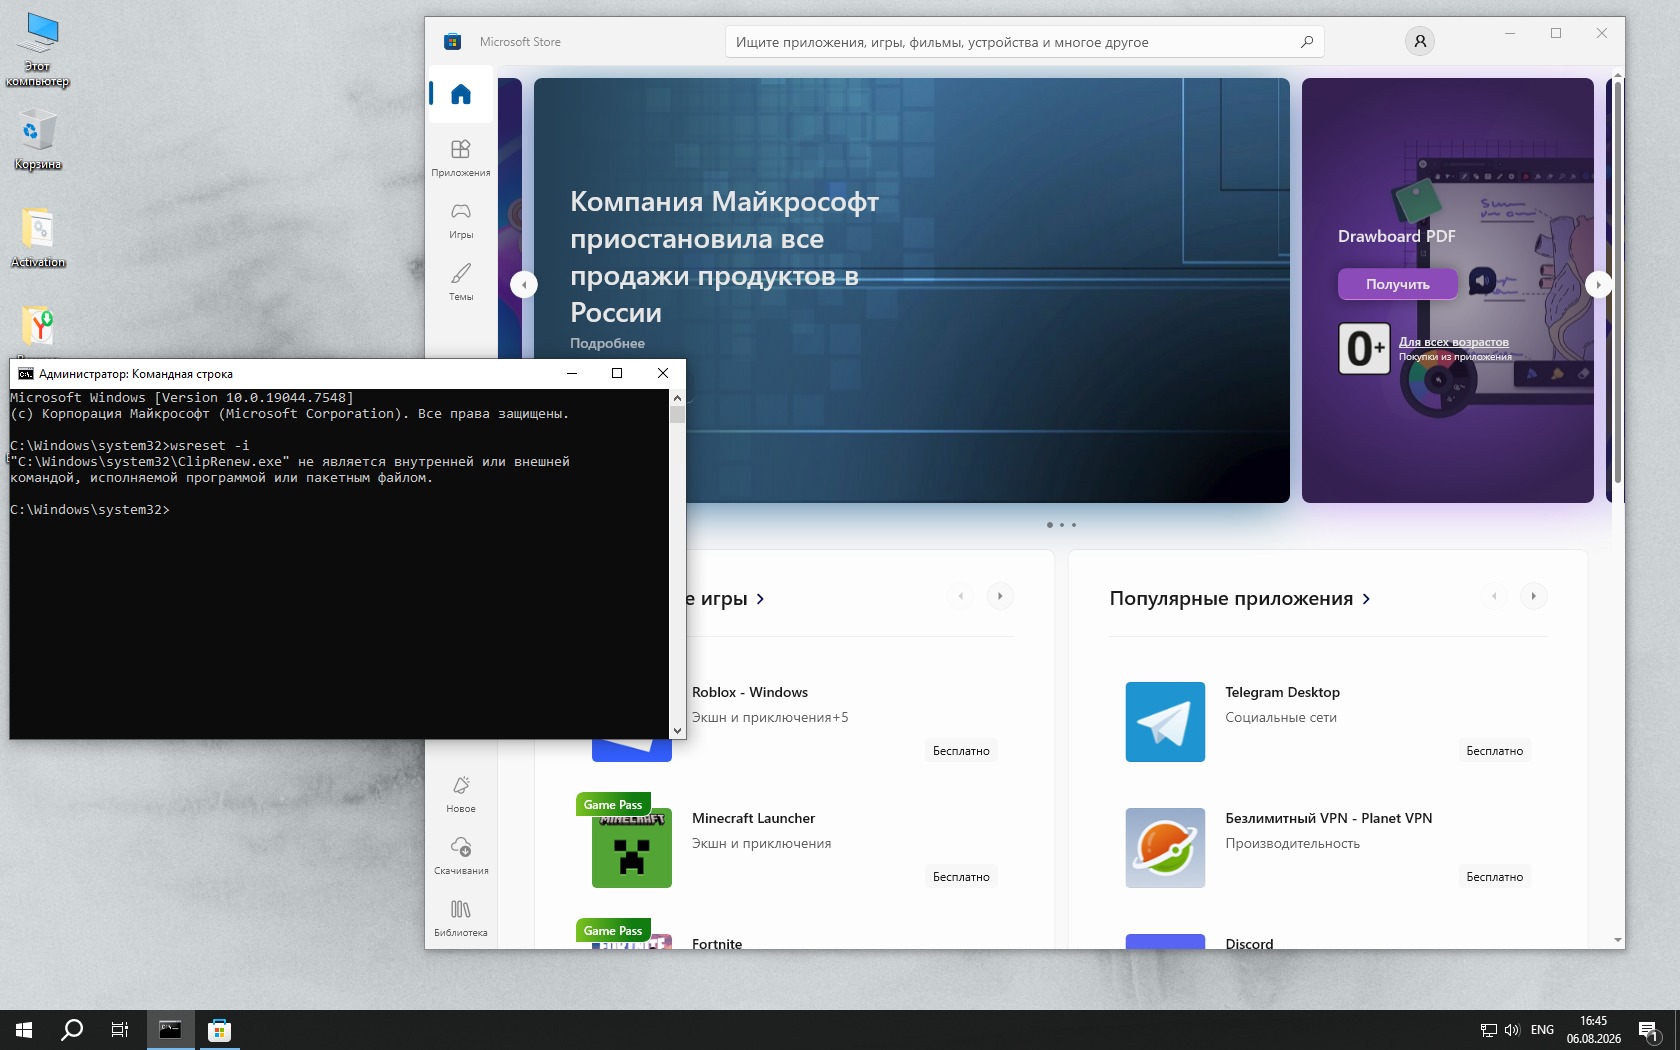Show next hero banner slide
The width and height of the screenshot is (1680, 1050).
click(1598, 285)
